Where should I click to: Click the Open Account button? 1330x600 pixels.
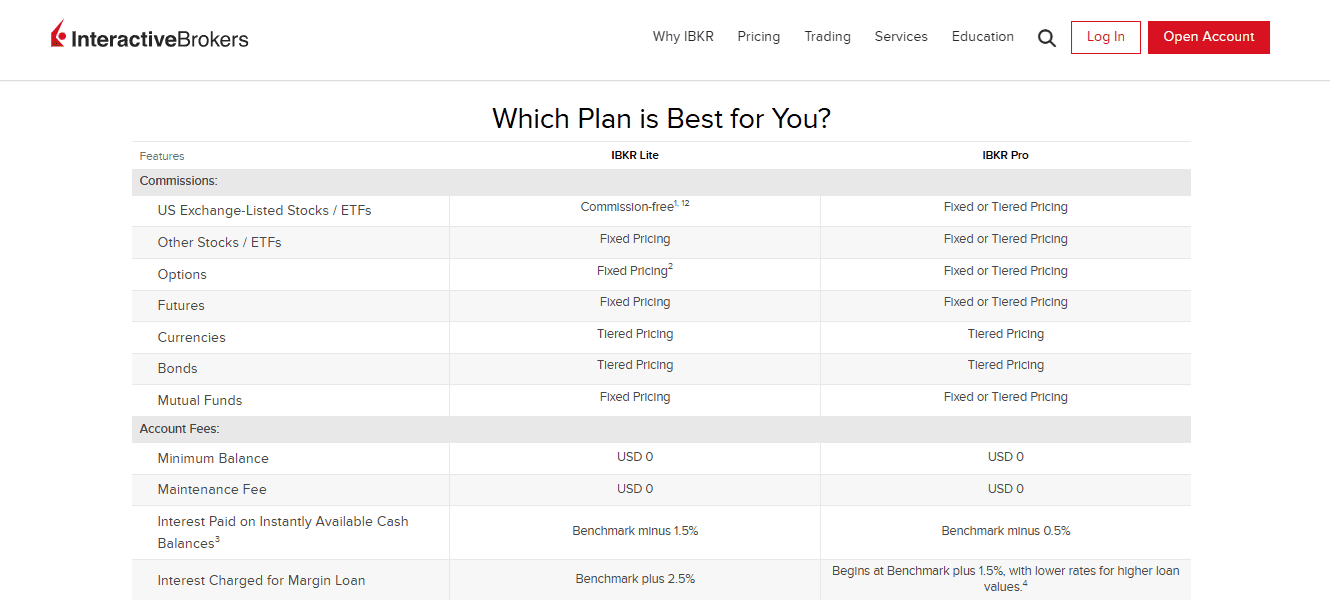[1208, 37]
